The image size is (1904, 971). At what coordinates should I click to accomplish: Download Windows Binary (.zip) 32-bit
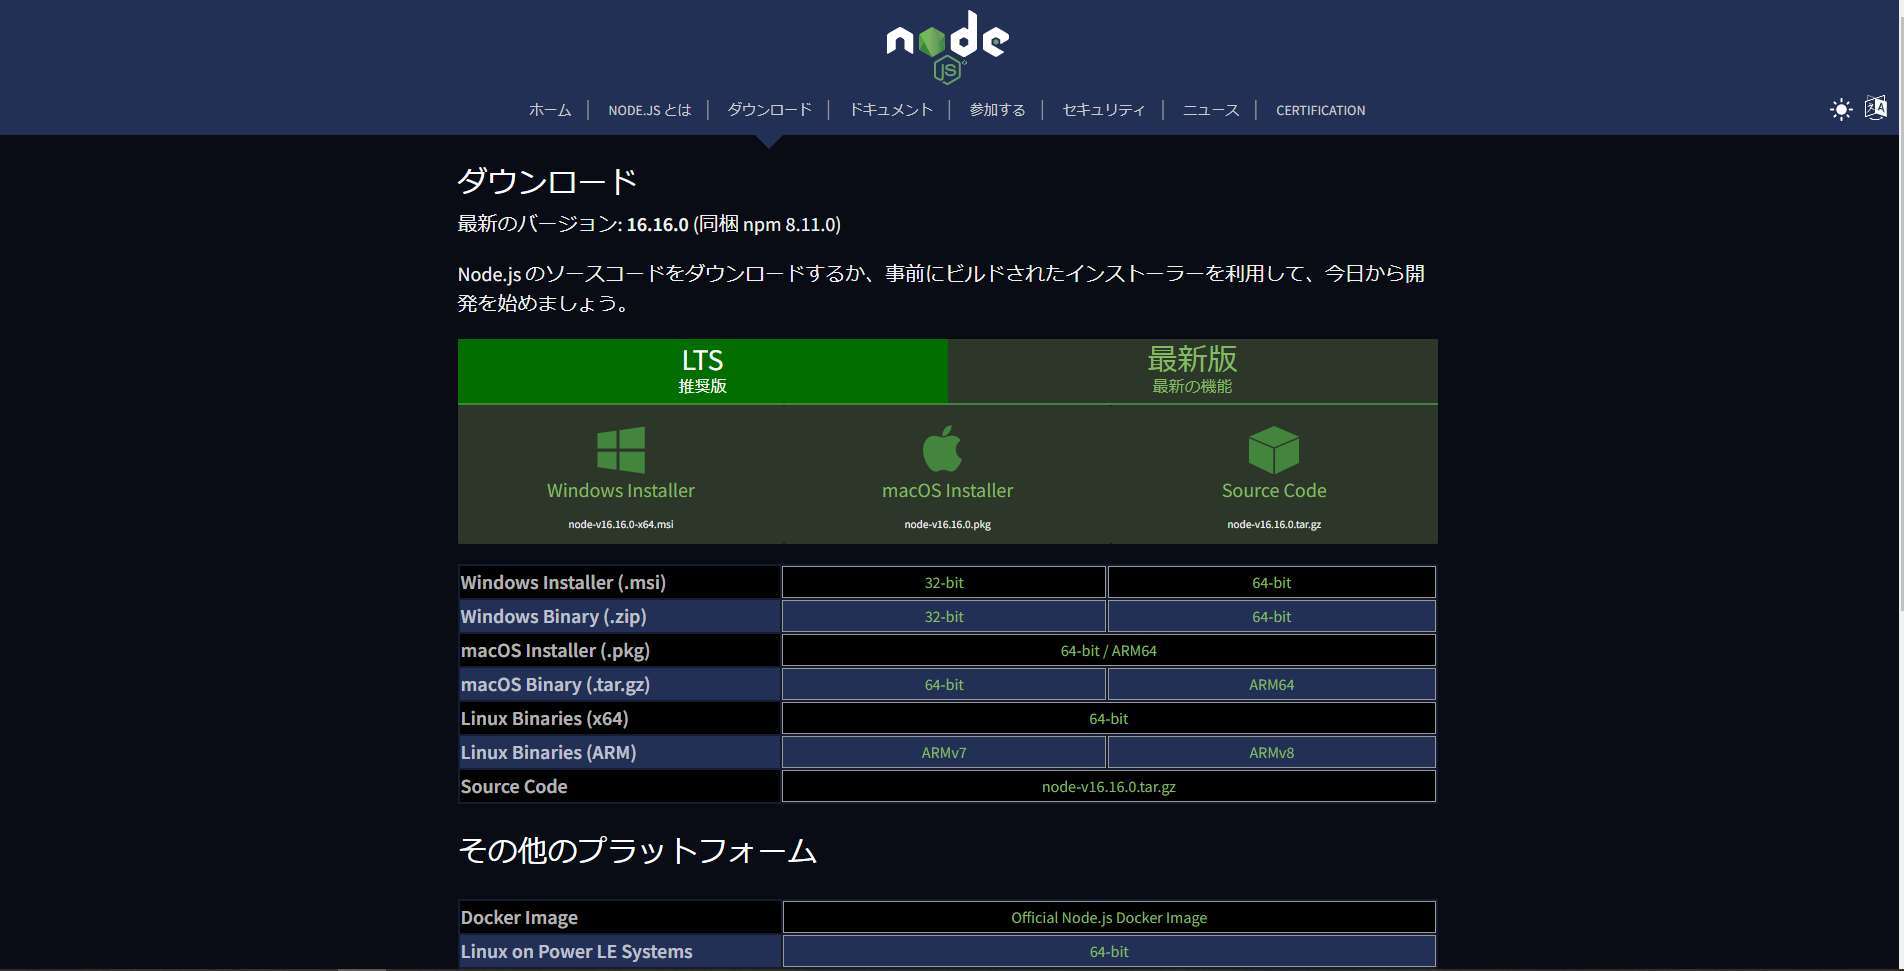[x=944, y=616]
